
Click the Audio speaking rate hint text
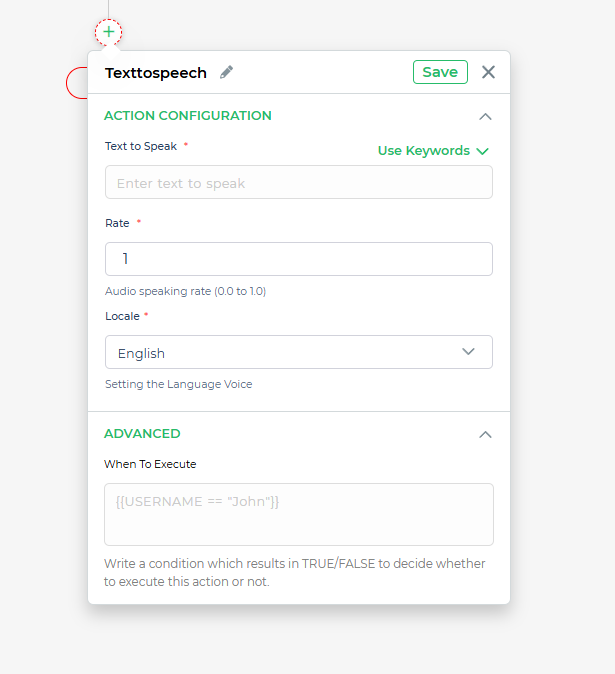coord(186,291)
